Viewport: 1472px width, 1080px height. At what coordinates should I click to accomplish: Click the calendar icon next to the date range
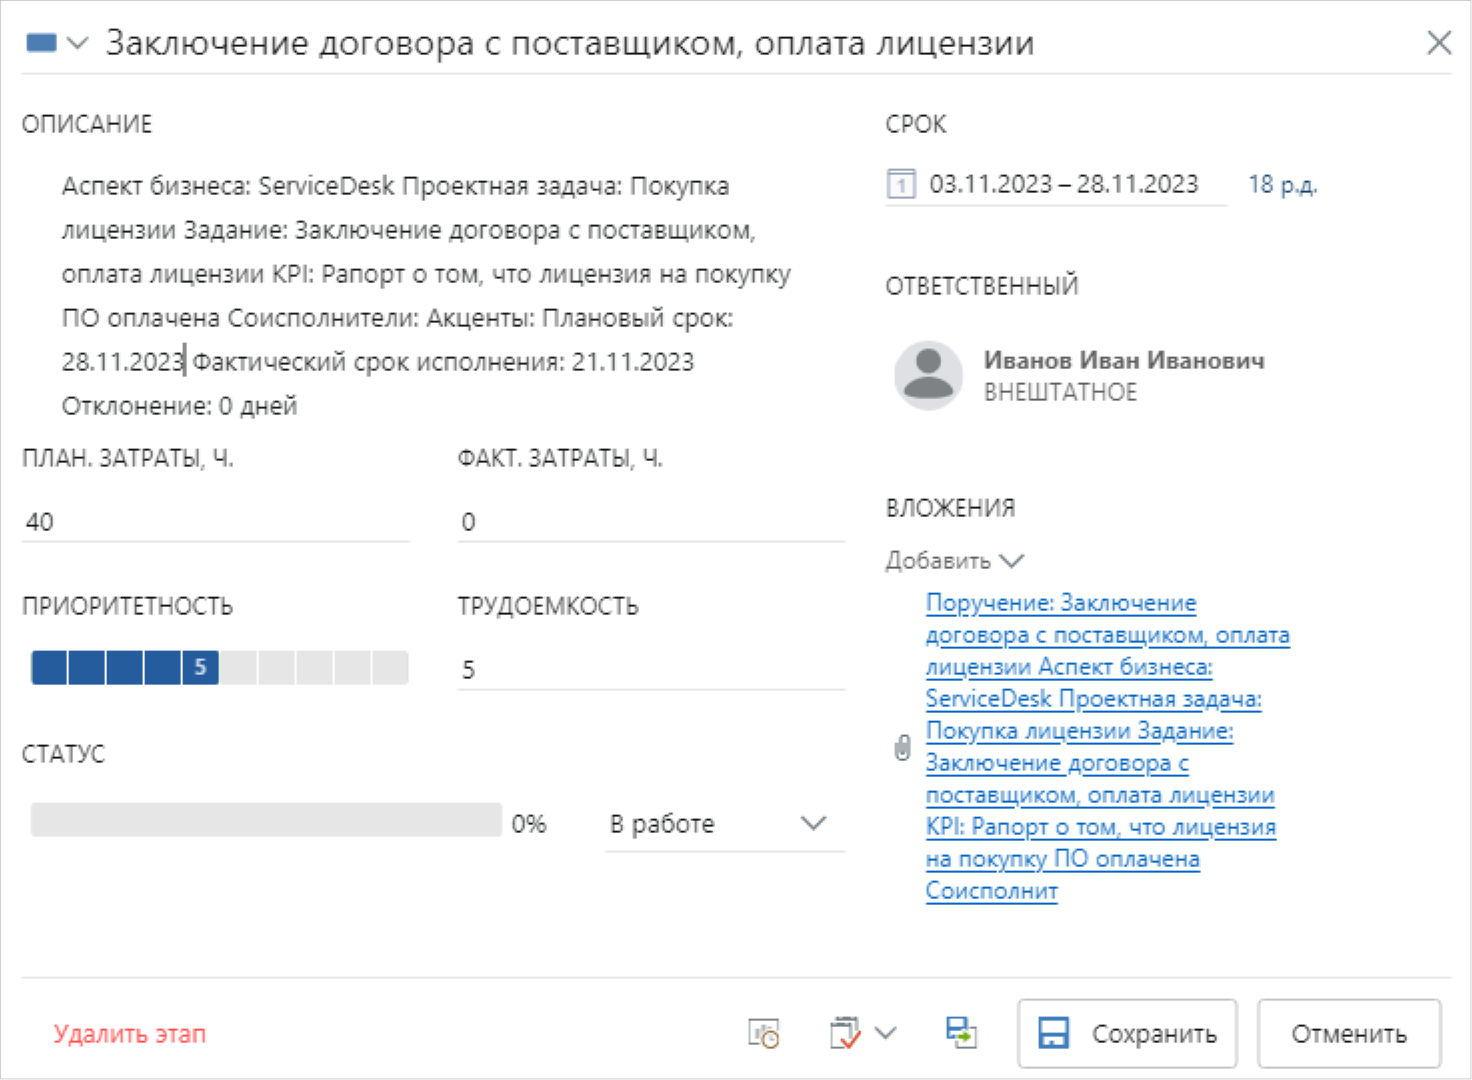(901, 185)
